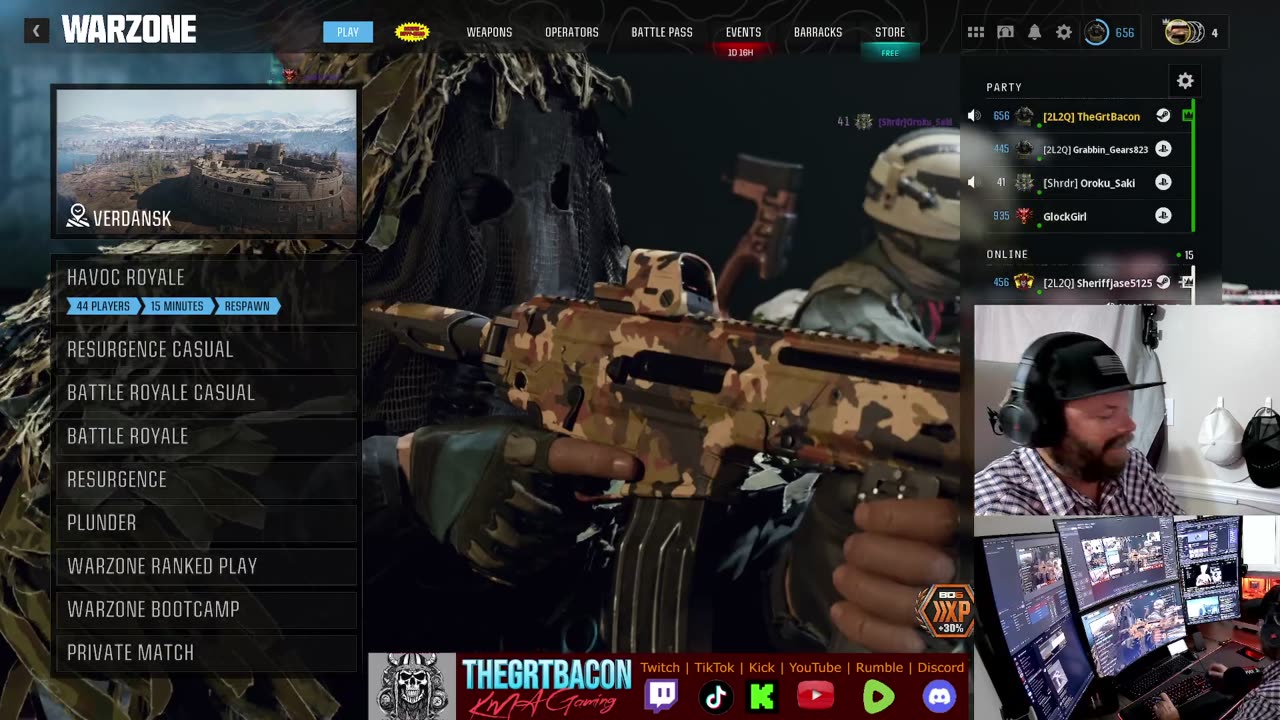Open the BATTLE PASS tab
The height and width of the screenshot is (720, 1280).
(662, 32)
